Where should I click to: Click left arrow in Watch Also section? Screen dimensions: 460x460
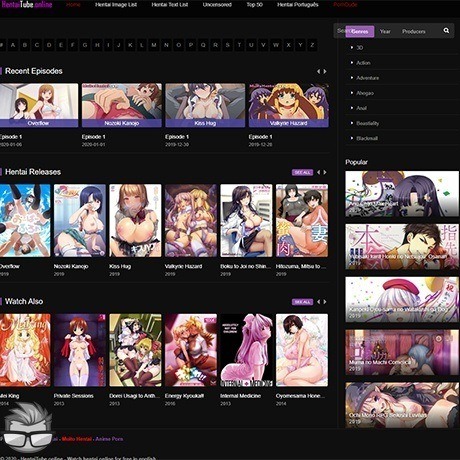click(318, 302)
